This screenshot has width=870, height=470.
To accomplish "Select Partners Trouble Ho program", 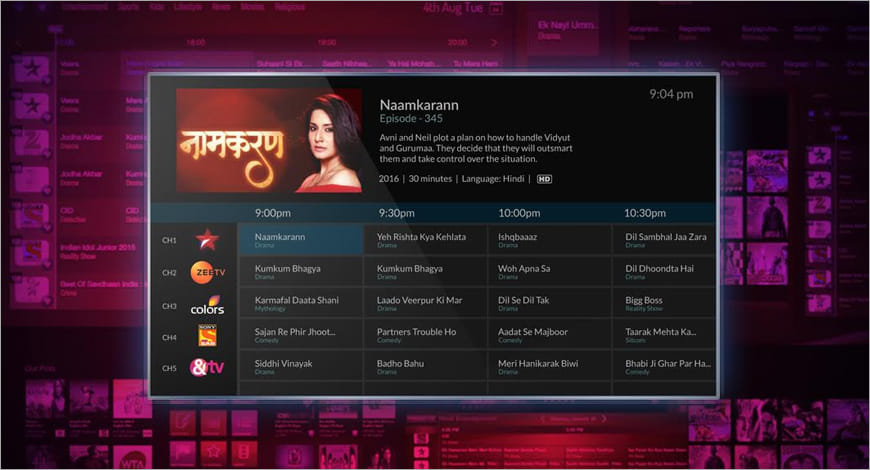I will click(425, 335).
